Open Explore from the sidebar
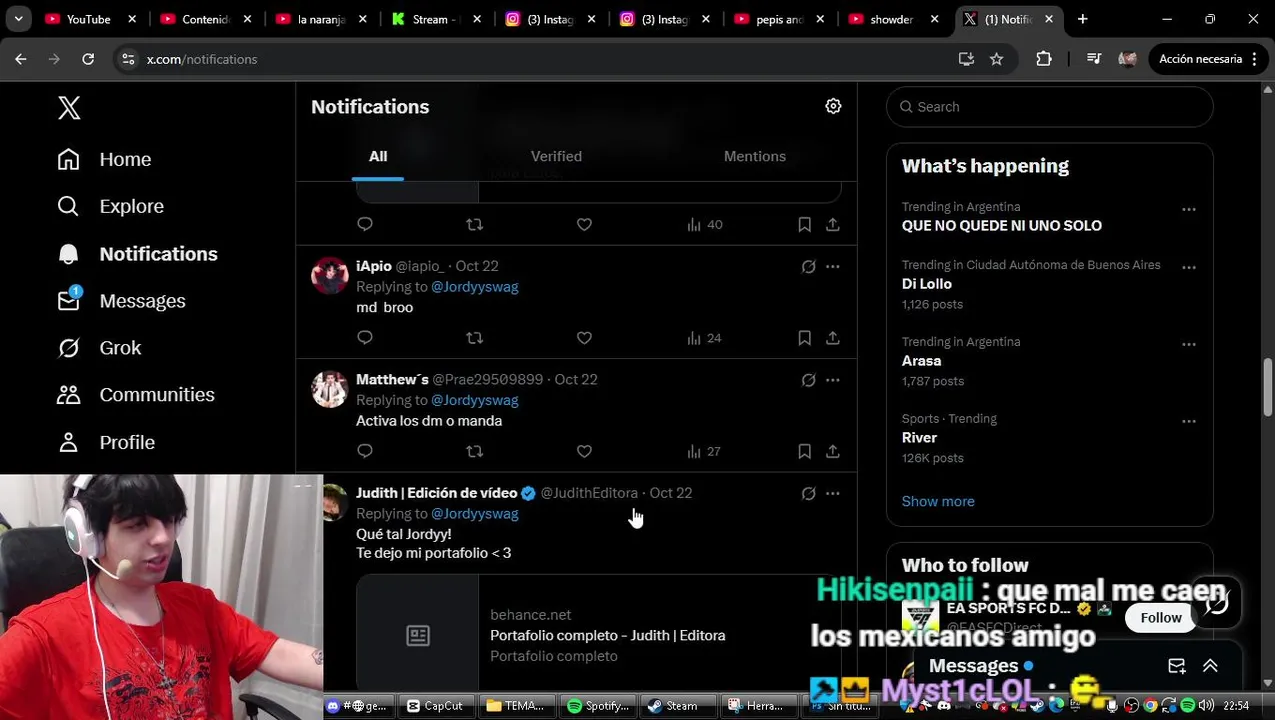 point(110,206)
